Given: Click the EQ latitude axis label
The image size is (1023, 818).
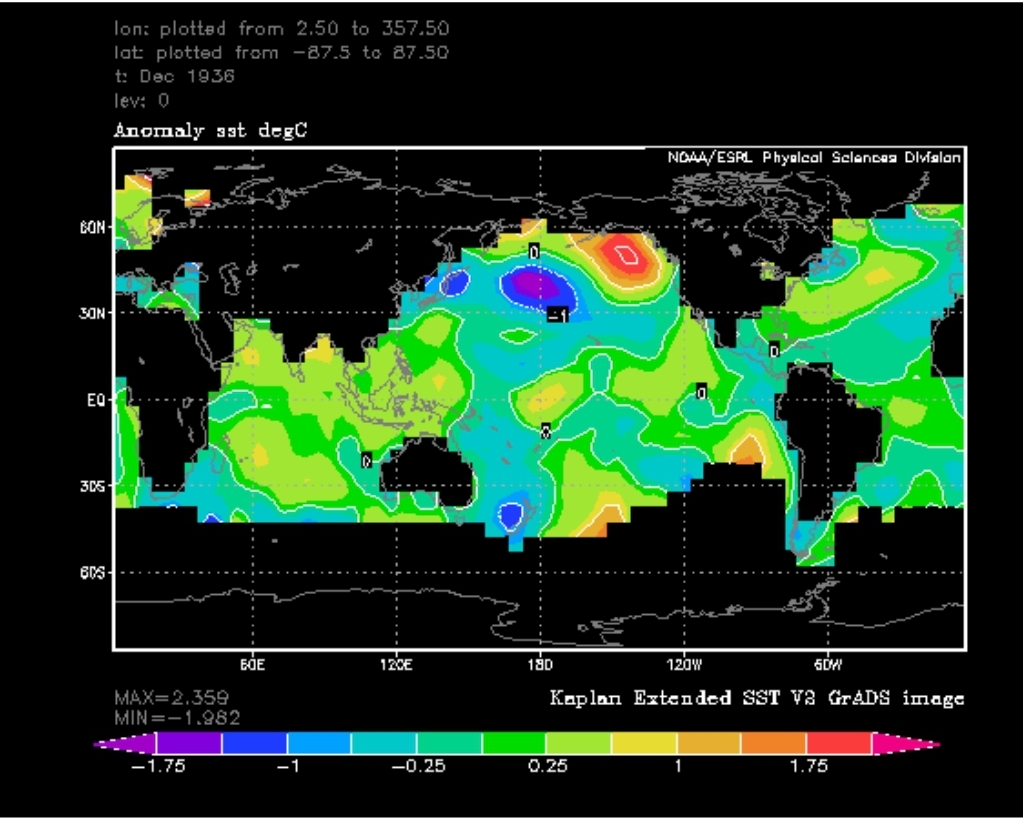Looking at the screenshot, I should click(97, 400).
